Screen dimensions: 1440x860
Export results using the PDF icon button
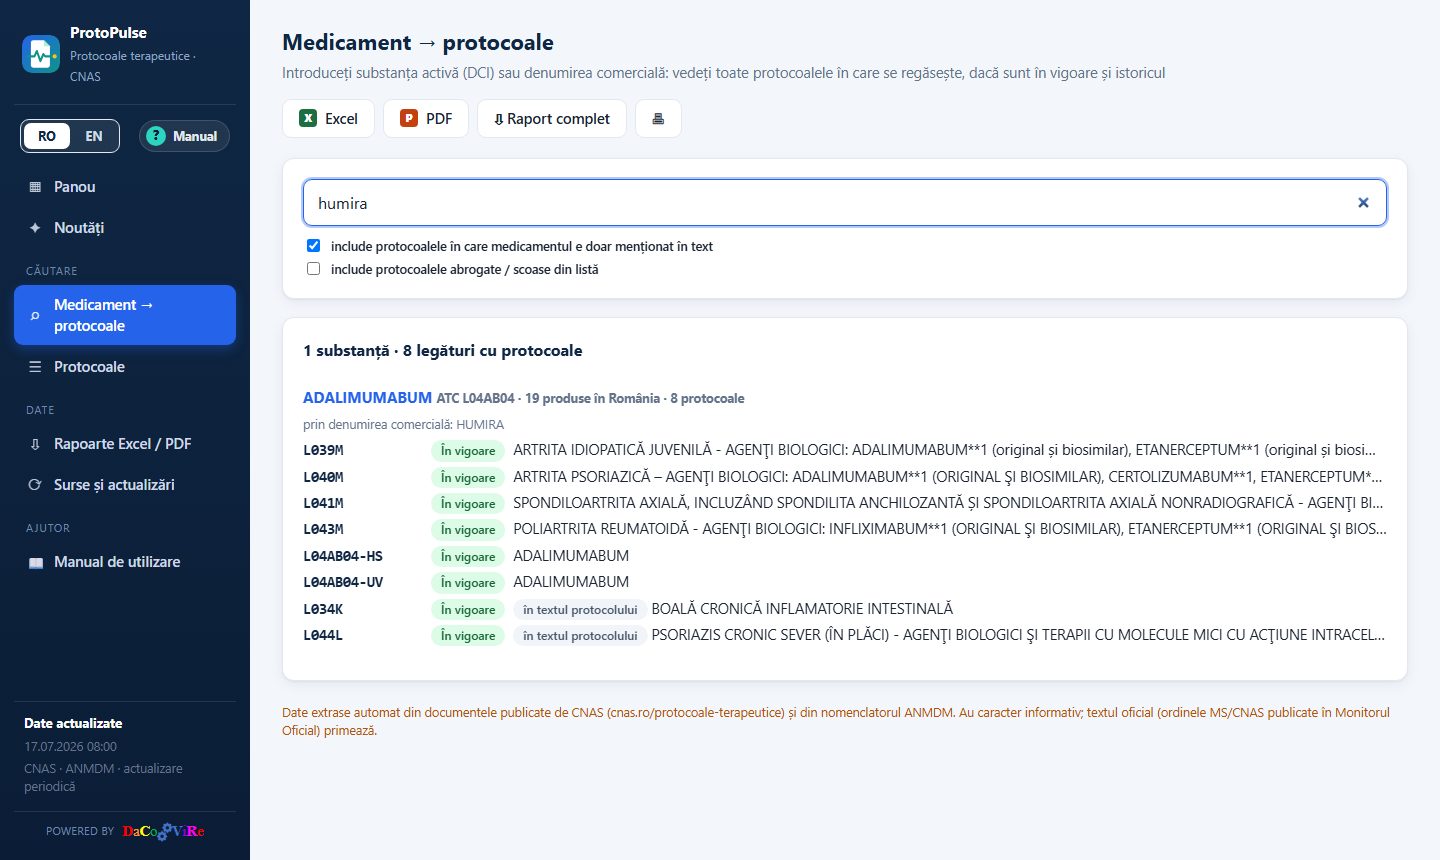(x=426, y=118)
